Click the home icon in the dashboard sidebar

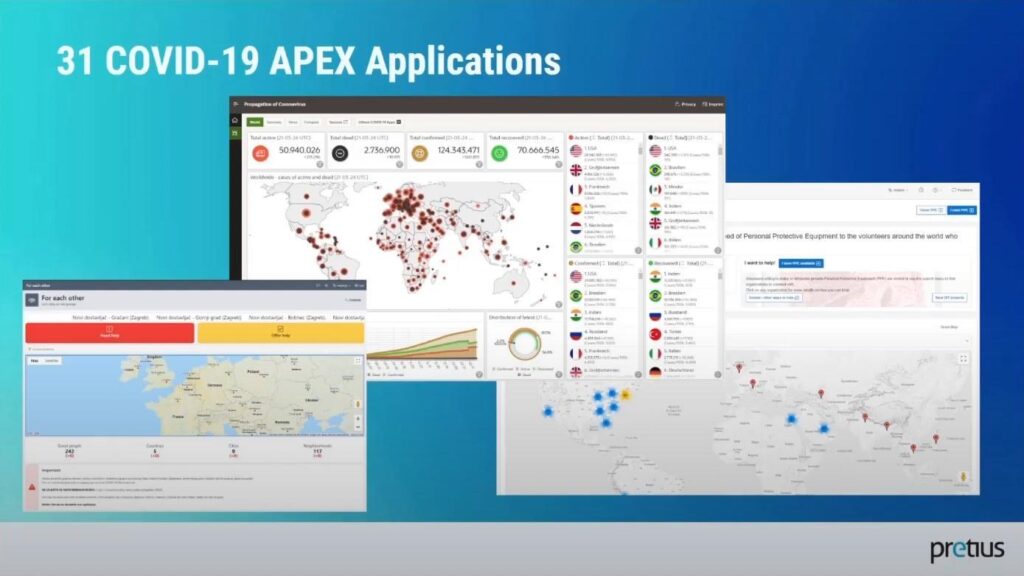tap(235, 120)
